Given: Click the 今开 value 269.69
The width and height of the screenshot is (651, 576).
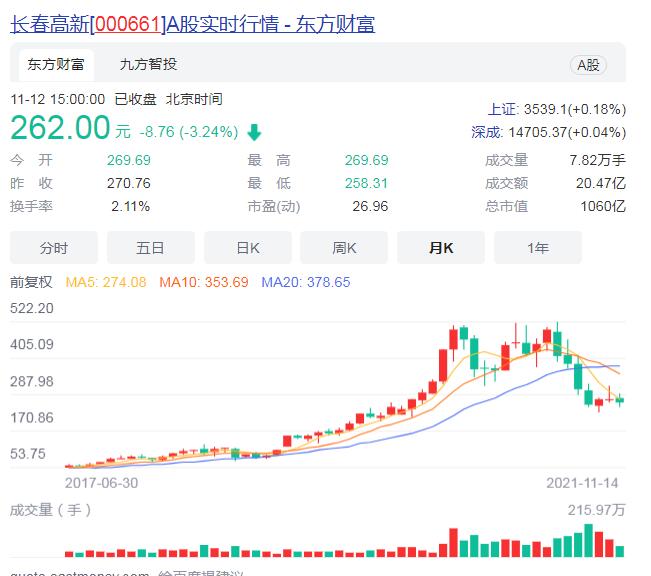Looking at the screenshot, I should coord(129,160).
